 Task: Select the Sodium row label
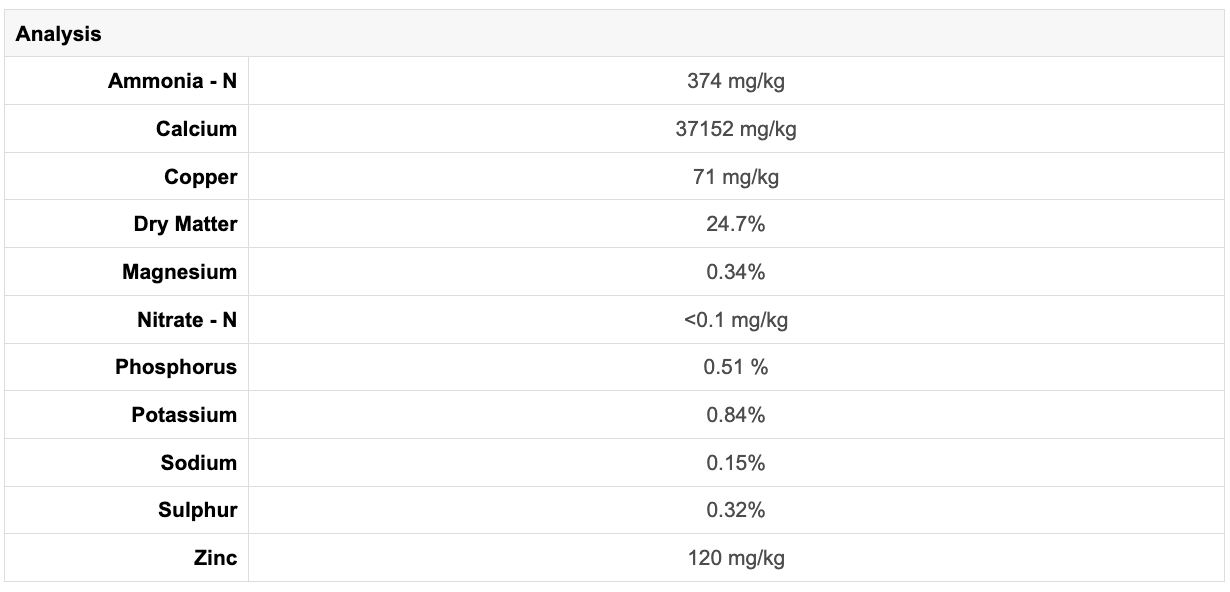point(198,463)
